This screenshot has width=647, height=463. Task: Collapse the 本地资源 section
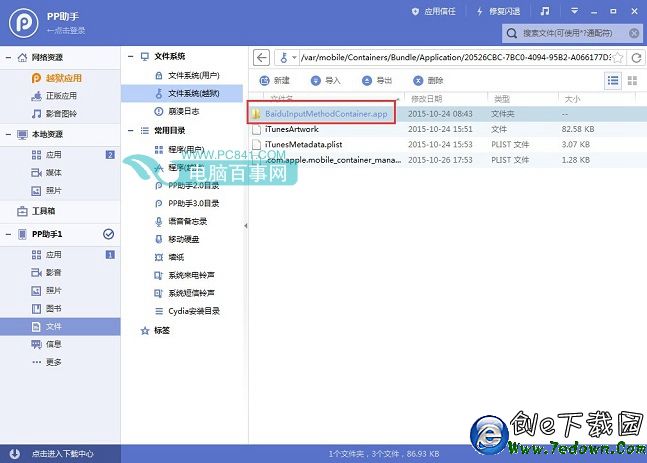[x=8, y=134]
